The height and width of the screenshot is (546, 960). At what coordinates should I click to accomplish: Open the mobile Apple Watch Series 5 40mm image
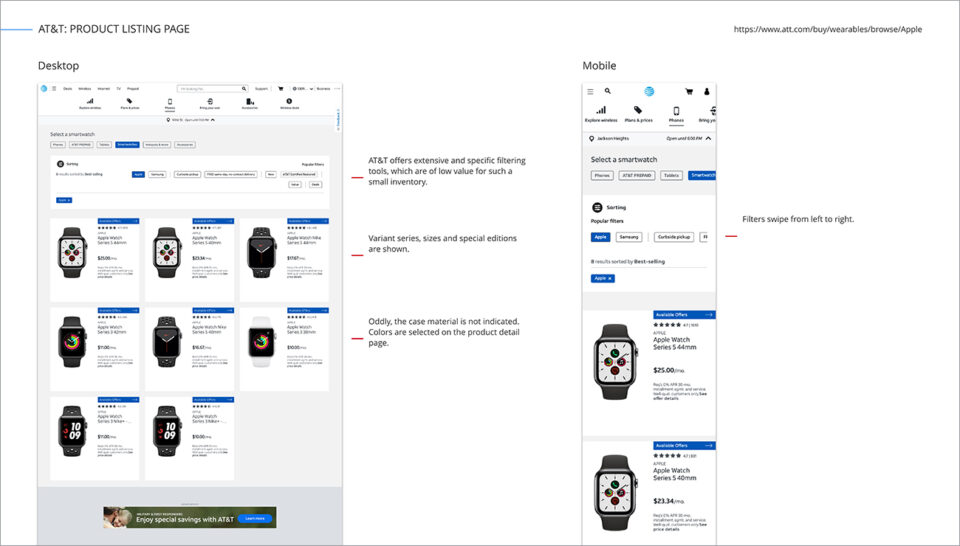[x=615, y=493]
